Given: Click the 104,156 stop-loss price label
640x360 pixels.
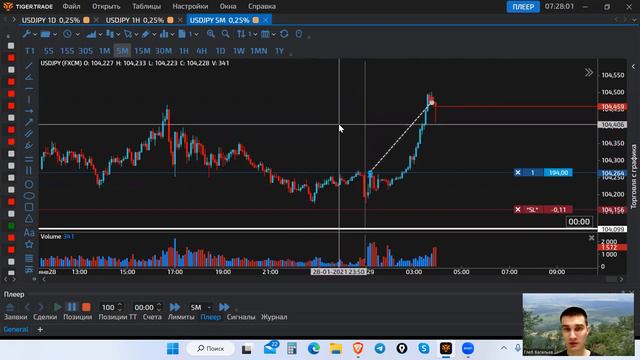Looking at the screenshot, I should pyautogui.click(x=612, y=210).
